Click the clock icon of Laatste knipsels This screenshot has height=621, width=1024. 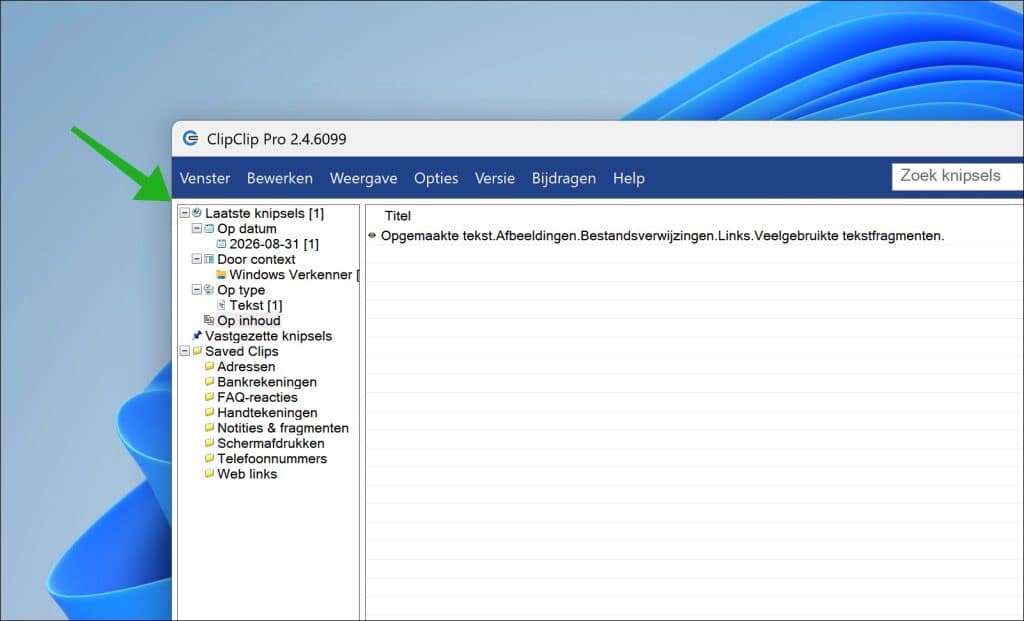coord(197,213)
